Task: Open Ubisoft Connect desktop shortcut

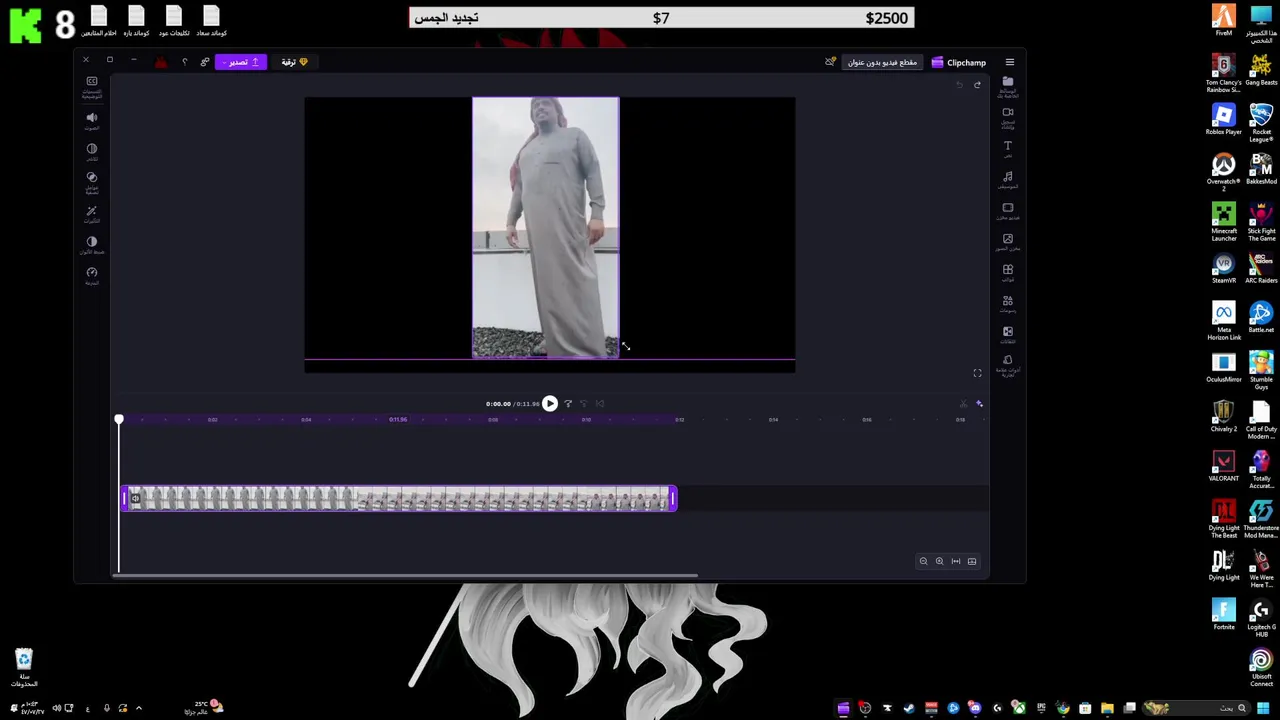Action: click(1260, 668)
